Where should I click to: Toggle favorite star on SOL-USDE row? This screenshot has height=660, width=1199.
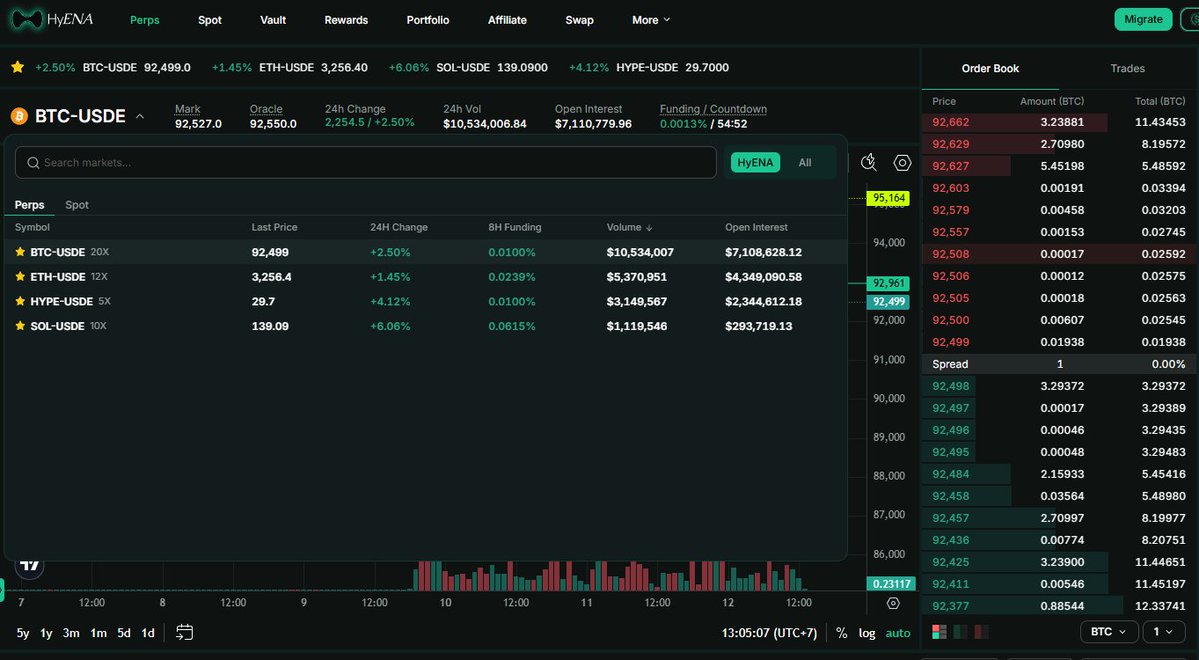(x=20, y=326)
